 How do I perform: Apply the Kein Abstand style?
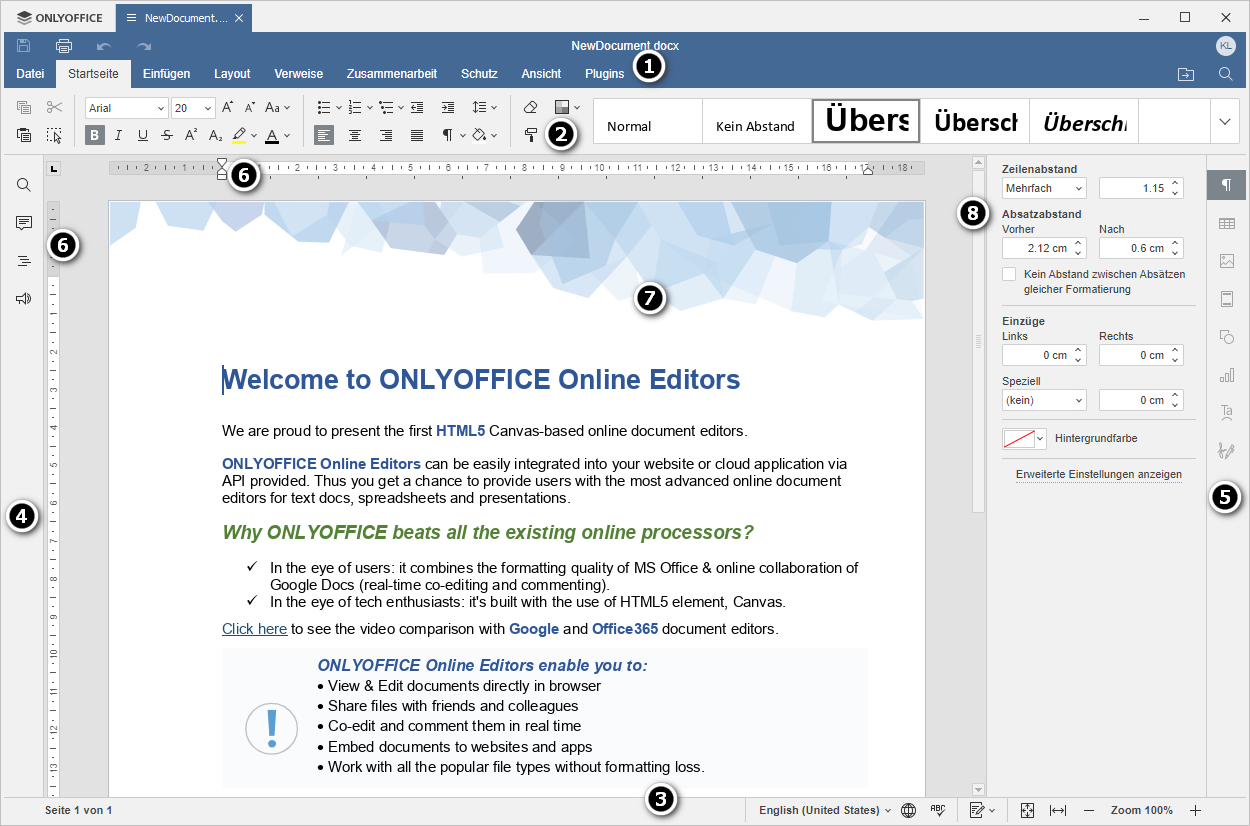(756, 121)
